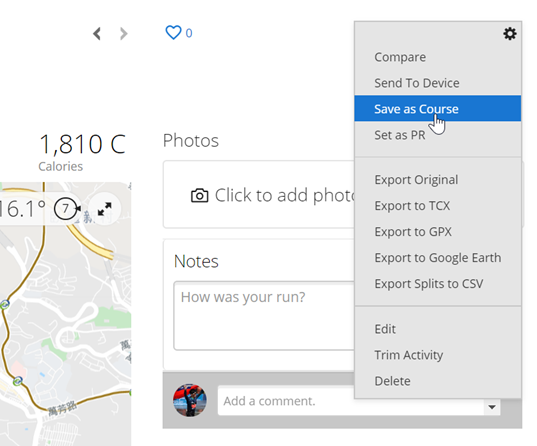Image resolution: width=537 pixels, height=446 pixels.
Task: Click the camera icon to add photos
Action: click(x=199, y=196)
